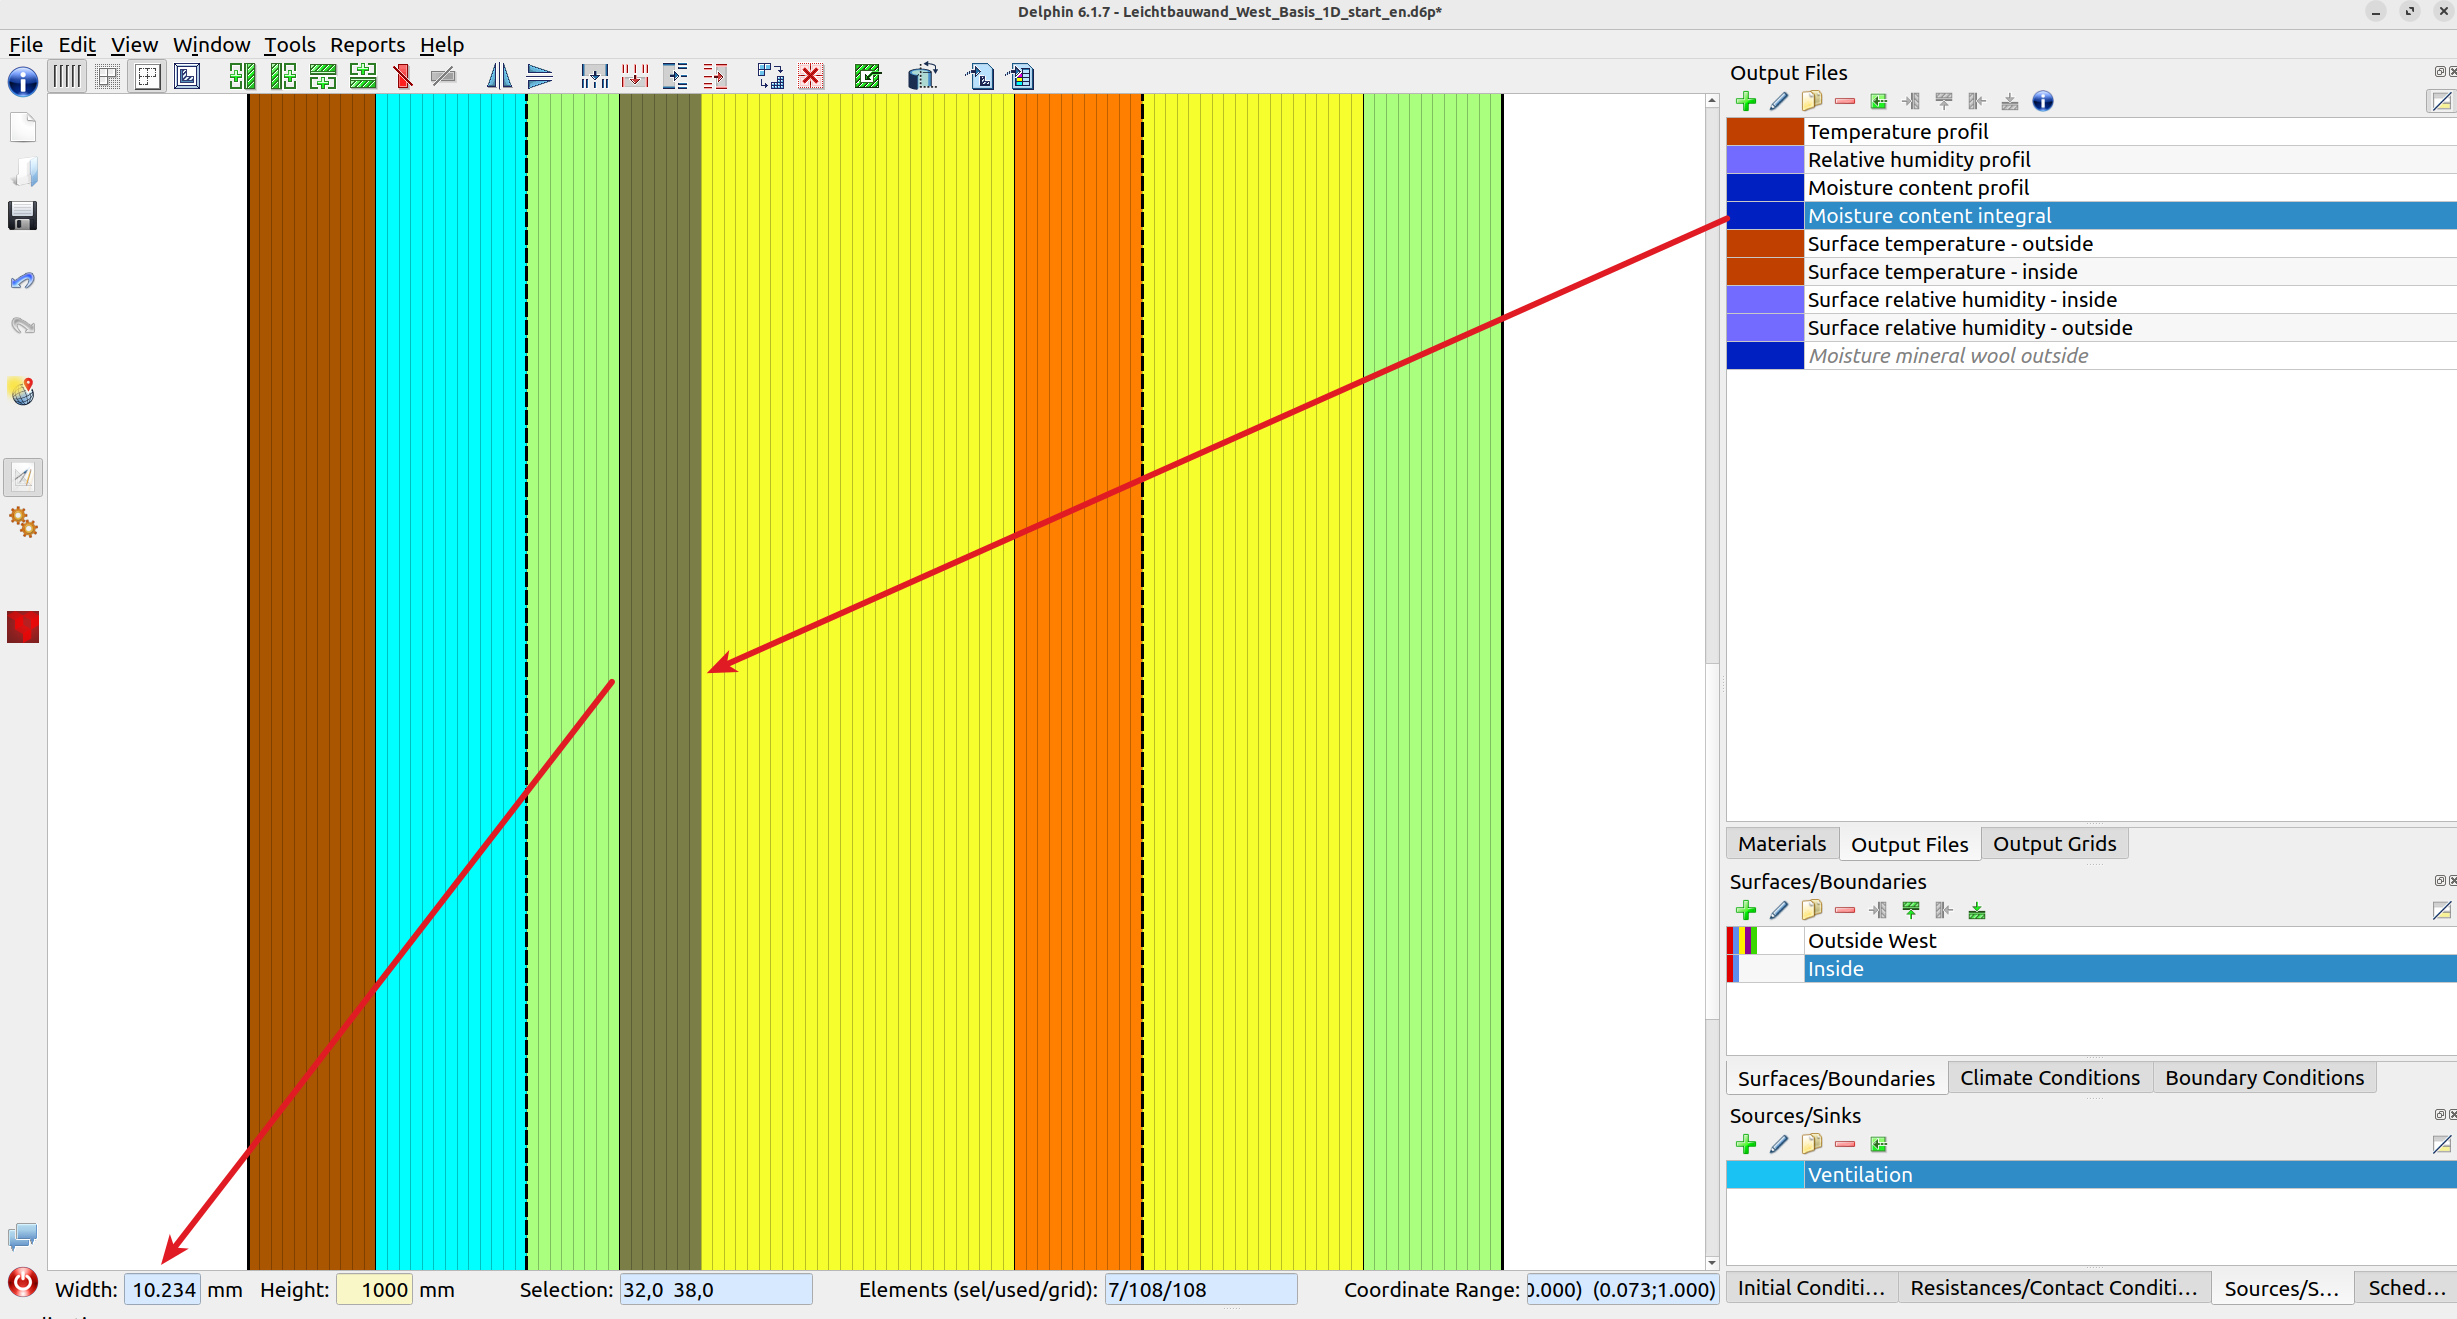Viewport: 2457px width, 1319px height.
Task: Remove output file with red minus icon
Action: coord(1845,101)
